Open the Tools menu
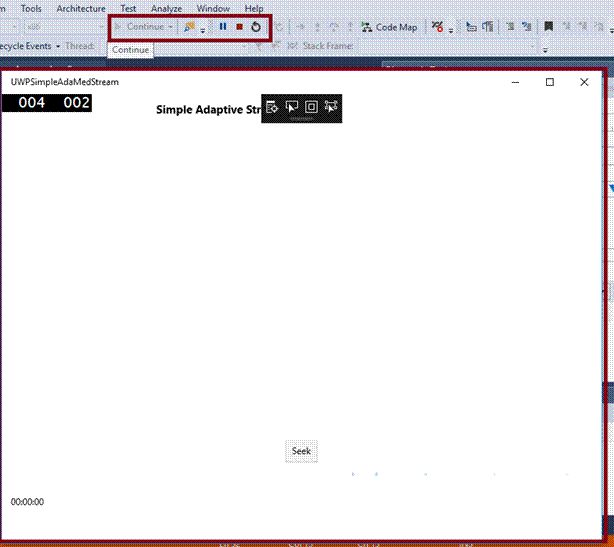 click(x=31, y=8)
